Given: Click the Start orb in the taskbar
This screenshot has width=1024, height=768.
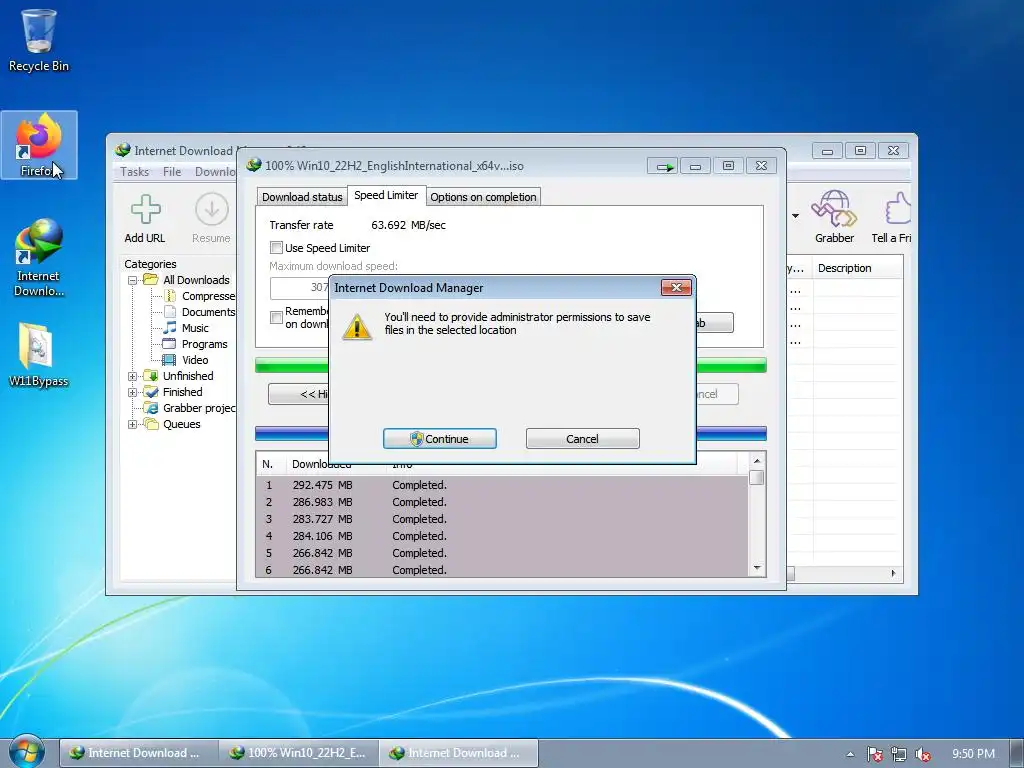Looking at the screenshot, I should (26, 752).
